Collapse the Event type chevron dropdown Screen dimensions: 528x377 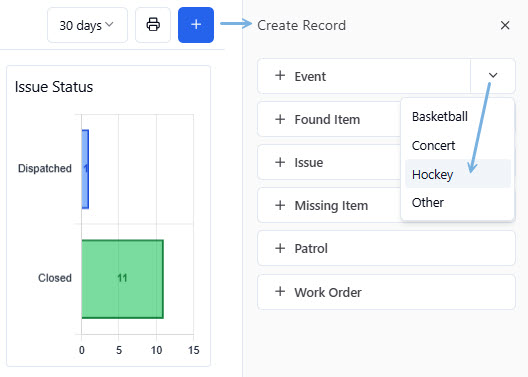493,75
